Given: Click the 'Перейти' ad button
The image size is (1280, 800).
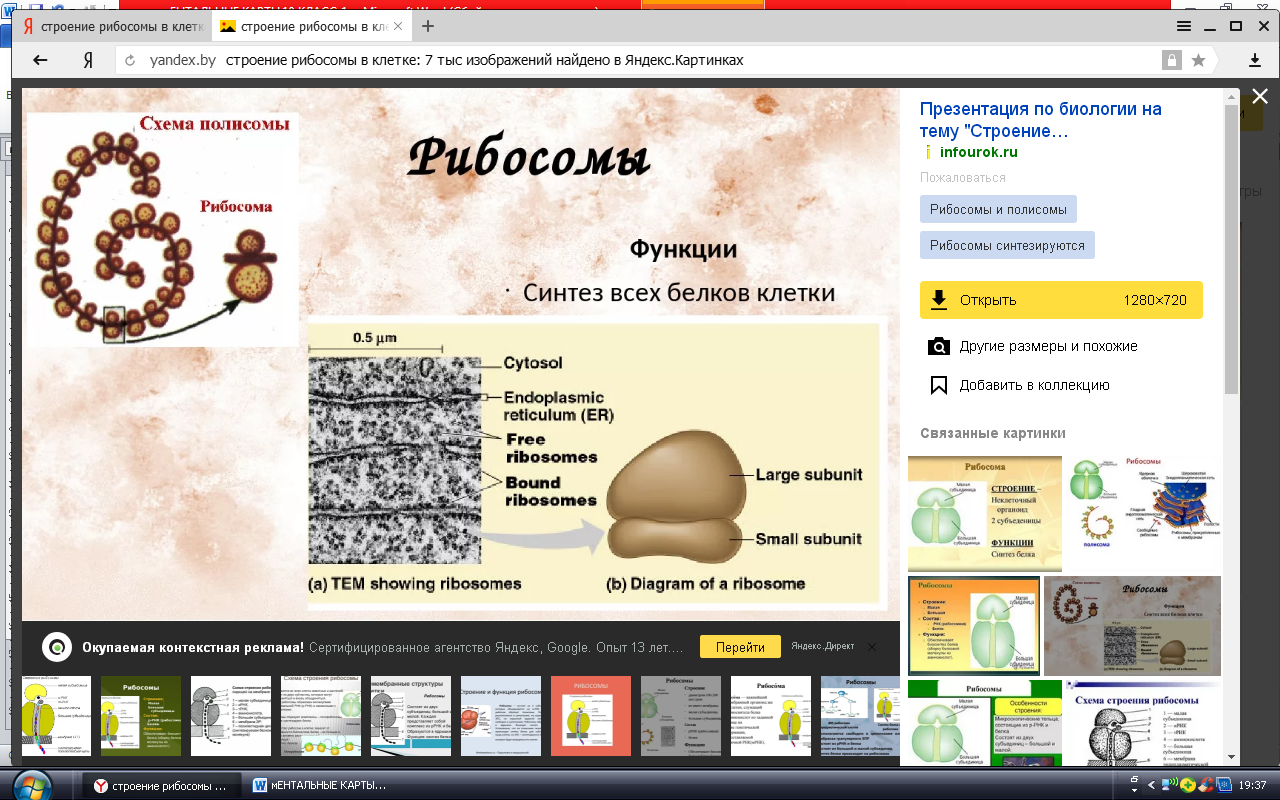Looking at the screenshot, I should pyautogui.click(x=740, y=647).
